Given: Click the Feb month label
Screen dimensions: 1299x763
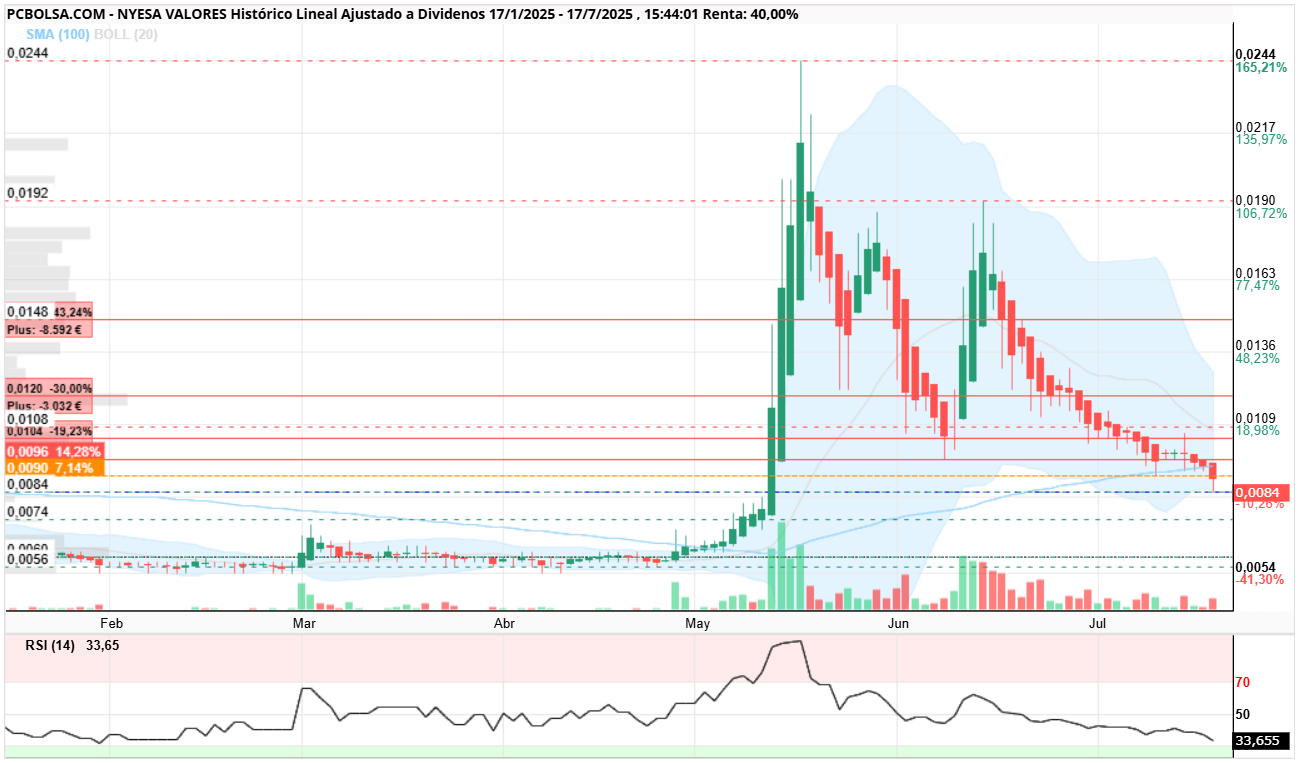Looking at the screenshot, I should coord(111,624).
